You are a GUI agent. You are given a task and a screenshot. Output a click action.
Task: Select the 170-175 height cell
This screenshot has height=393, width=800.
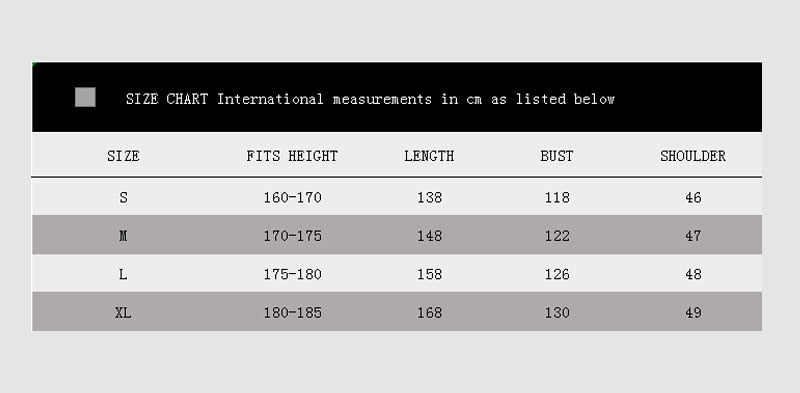pyautogui.click(x=292, y=236)
